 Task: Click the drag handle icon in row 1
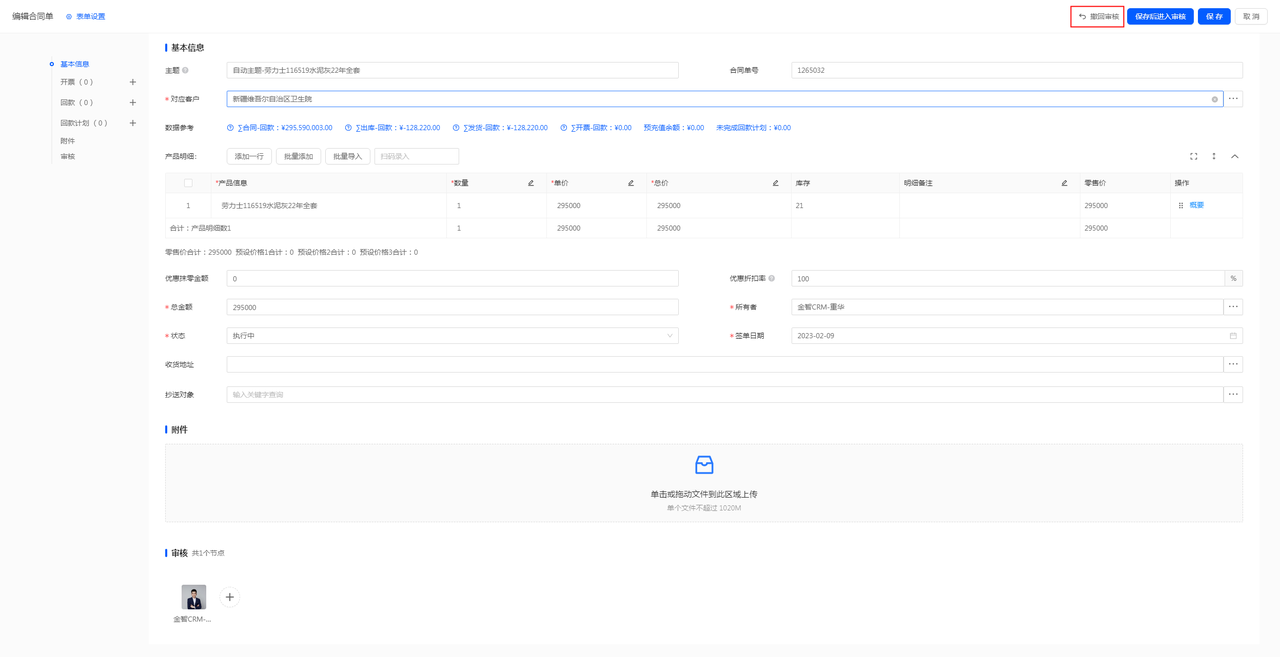coord(1181,205)
